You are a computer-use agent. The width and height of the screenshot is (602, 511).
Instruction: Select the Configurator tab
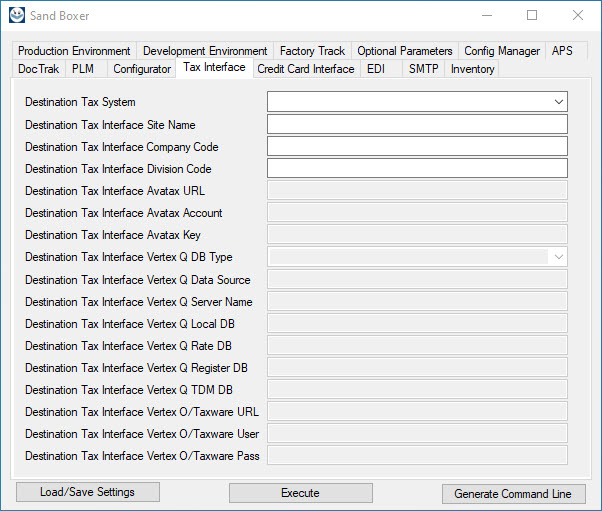pos(142,69)
